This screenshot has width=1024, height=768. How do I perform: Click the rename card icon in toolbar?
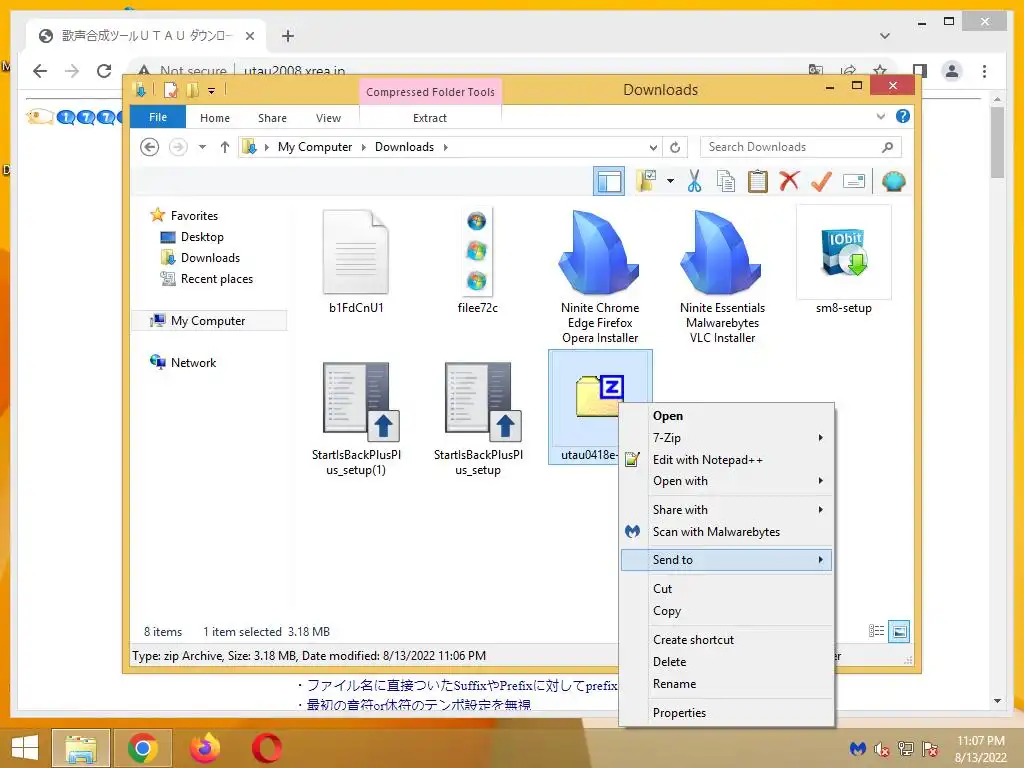(854, 181)
